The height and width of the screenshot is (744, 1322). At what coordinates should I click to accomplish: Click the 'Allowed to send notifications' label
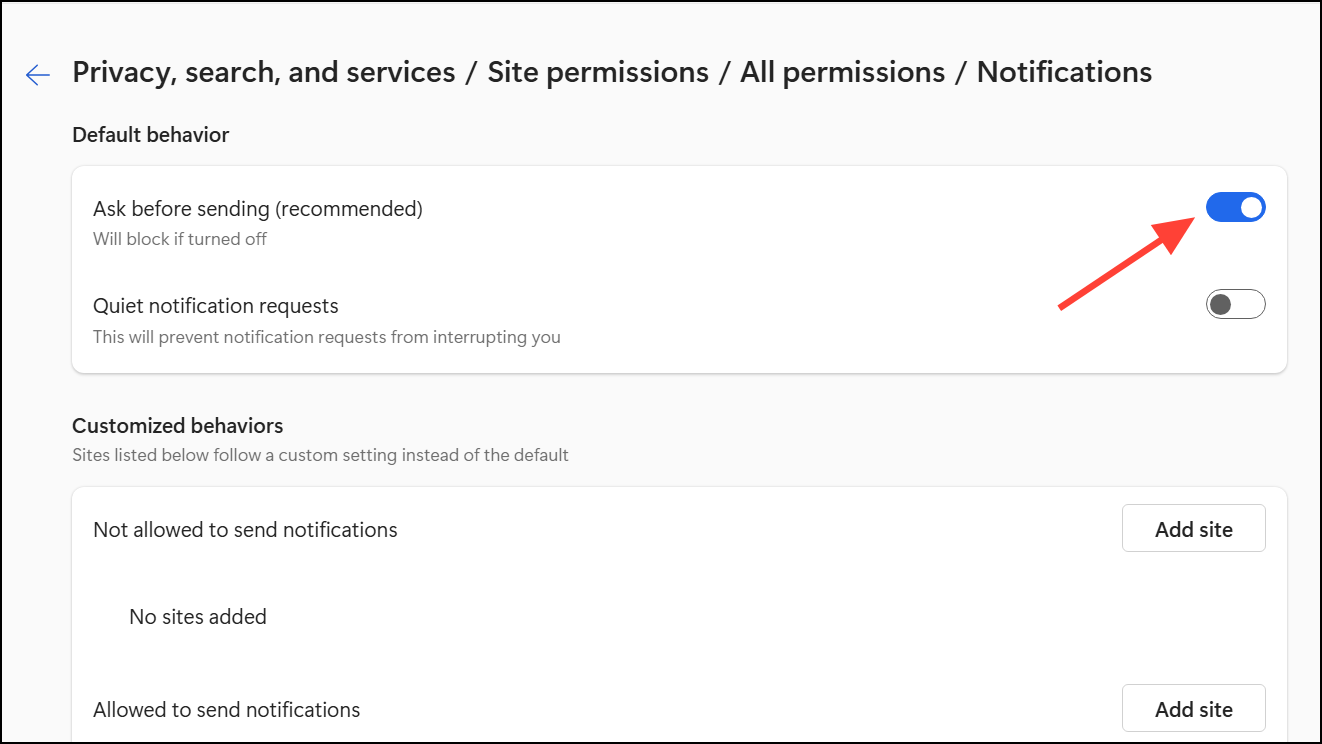coord(227,710)
